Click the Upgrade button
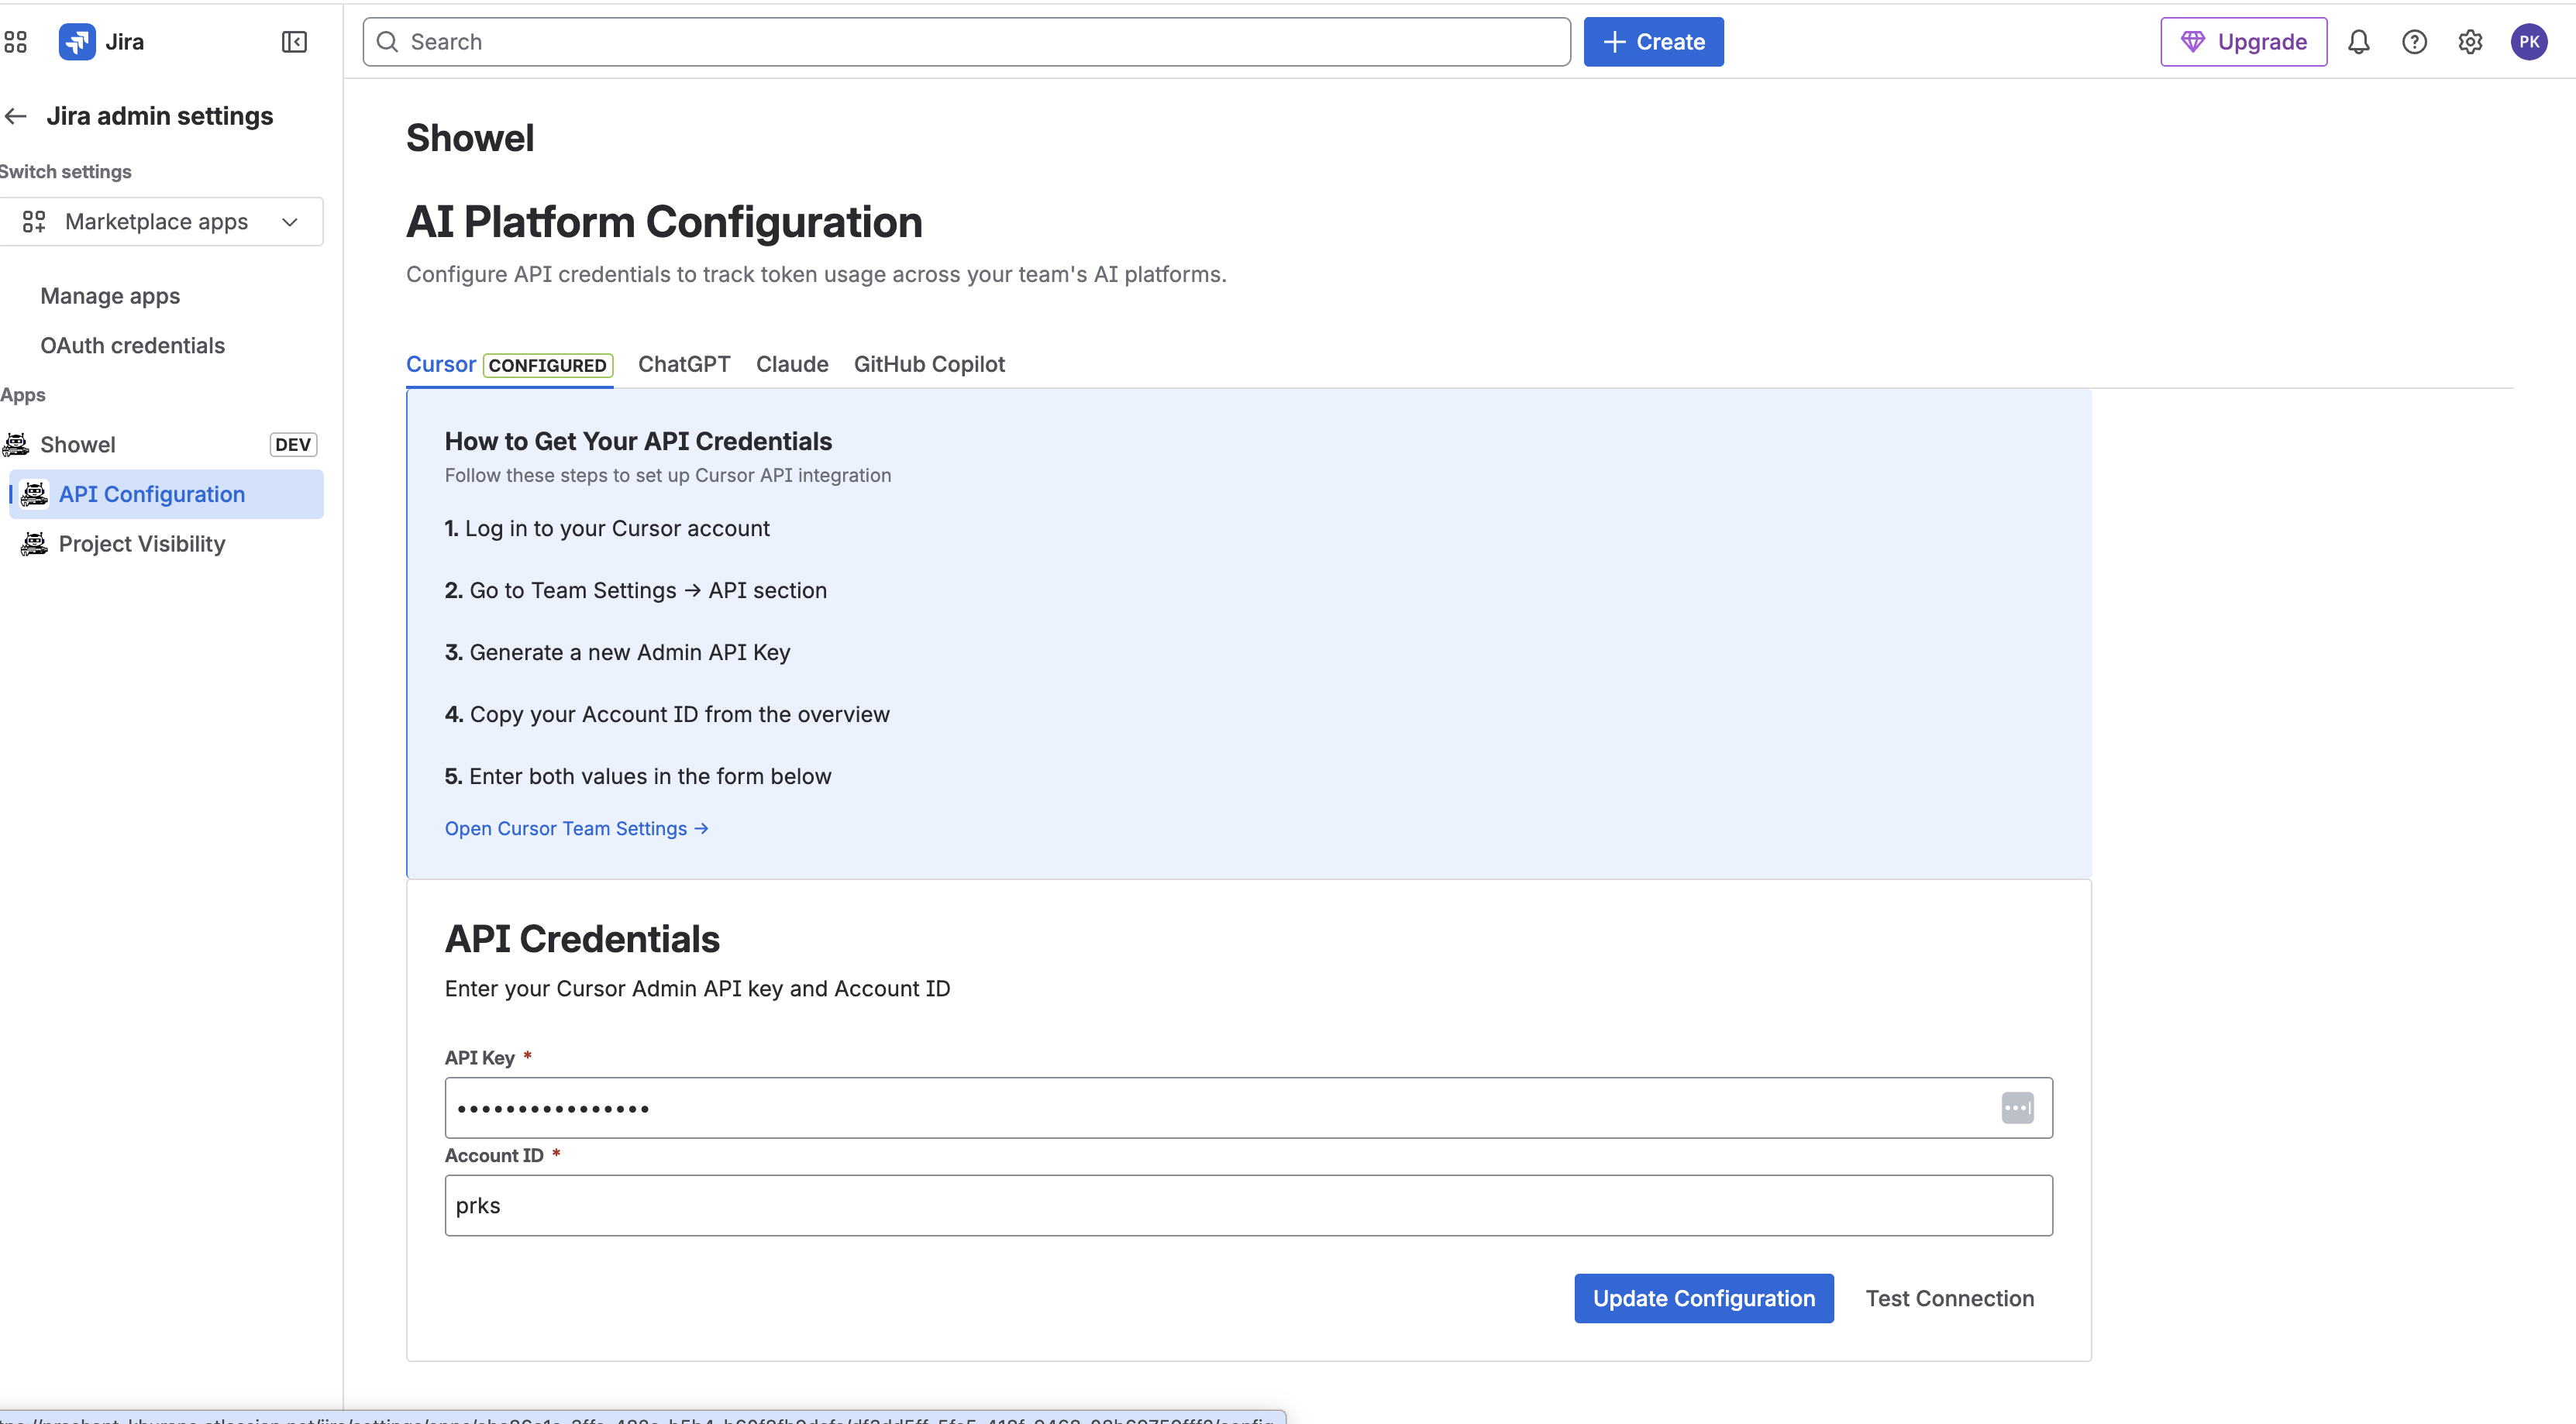 [2243, 42]
